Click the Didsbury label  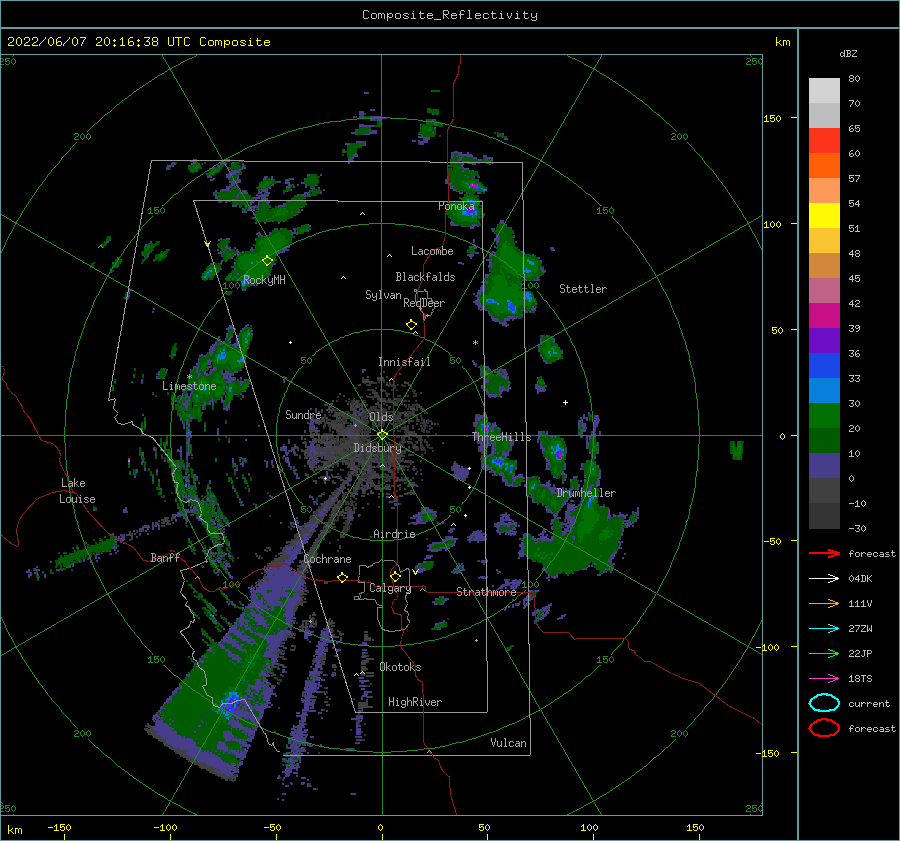coord(377,448)
